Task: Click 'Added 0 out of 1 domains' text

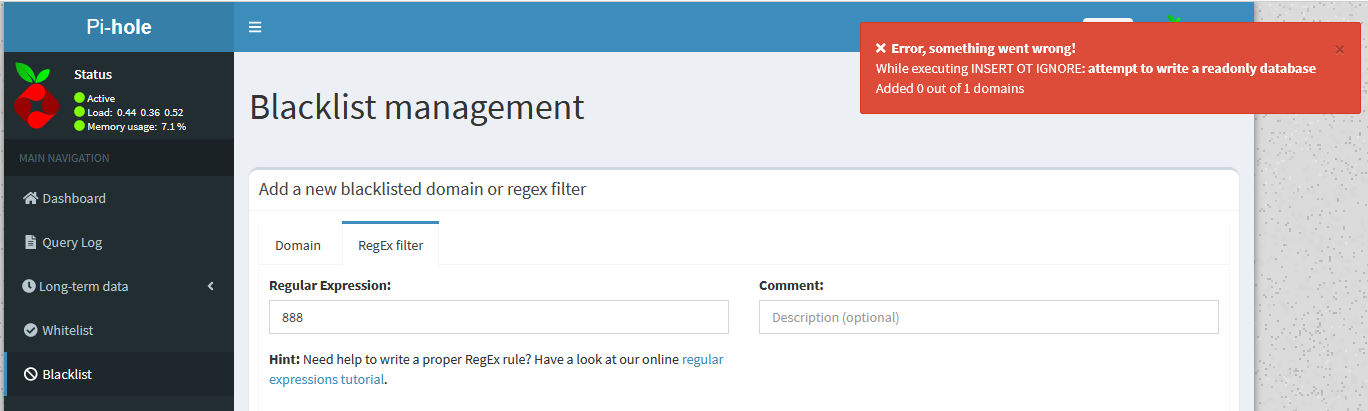Action: [x=950, y=88]
